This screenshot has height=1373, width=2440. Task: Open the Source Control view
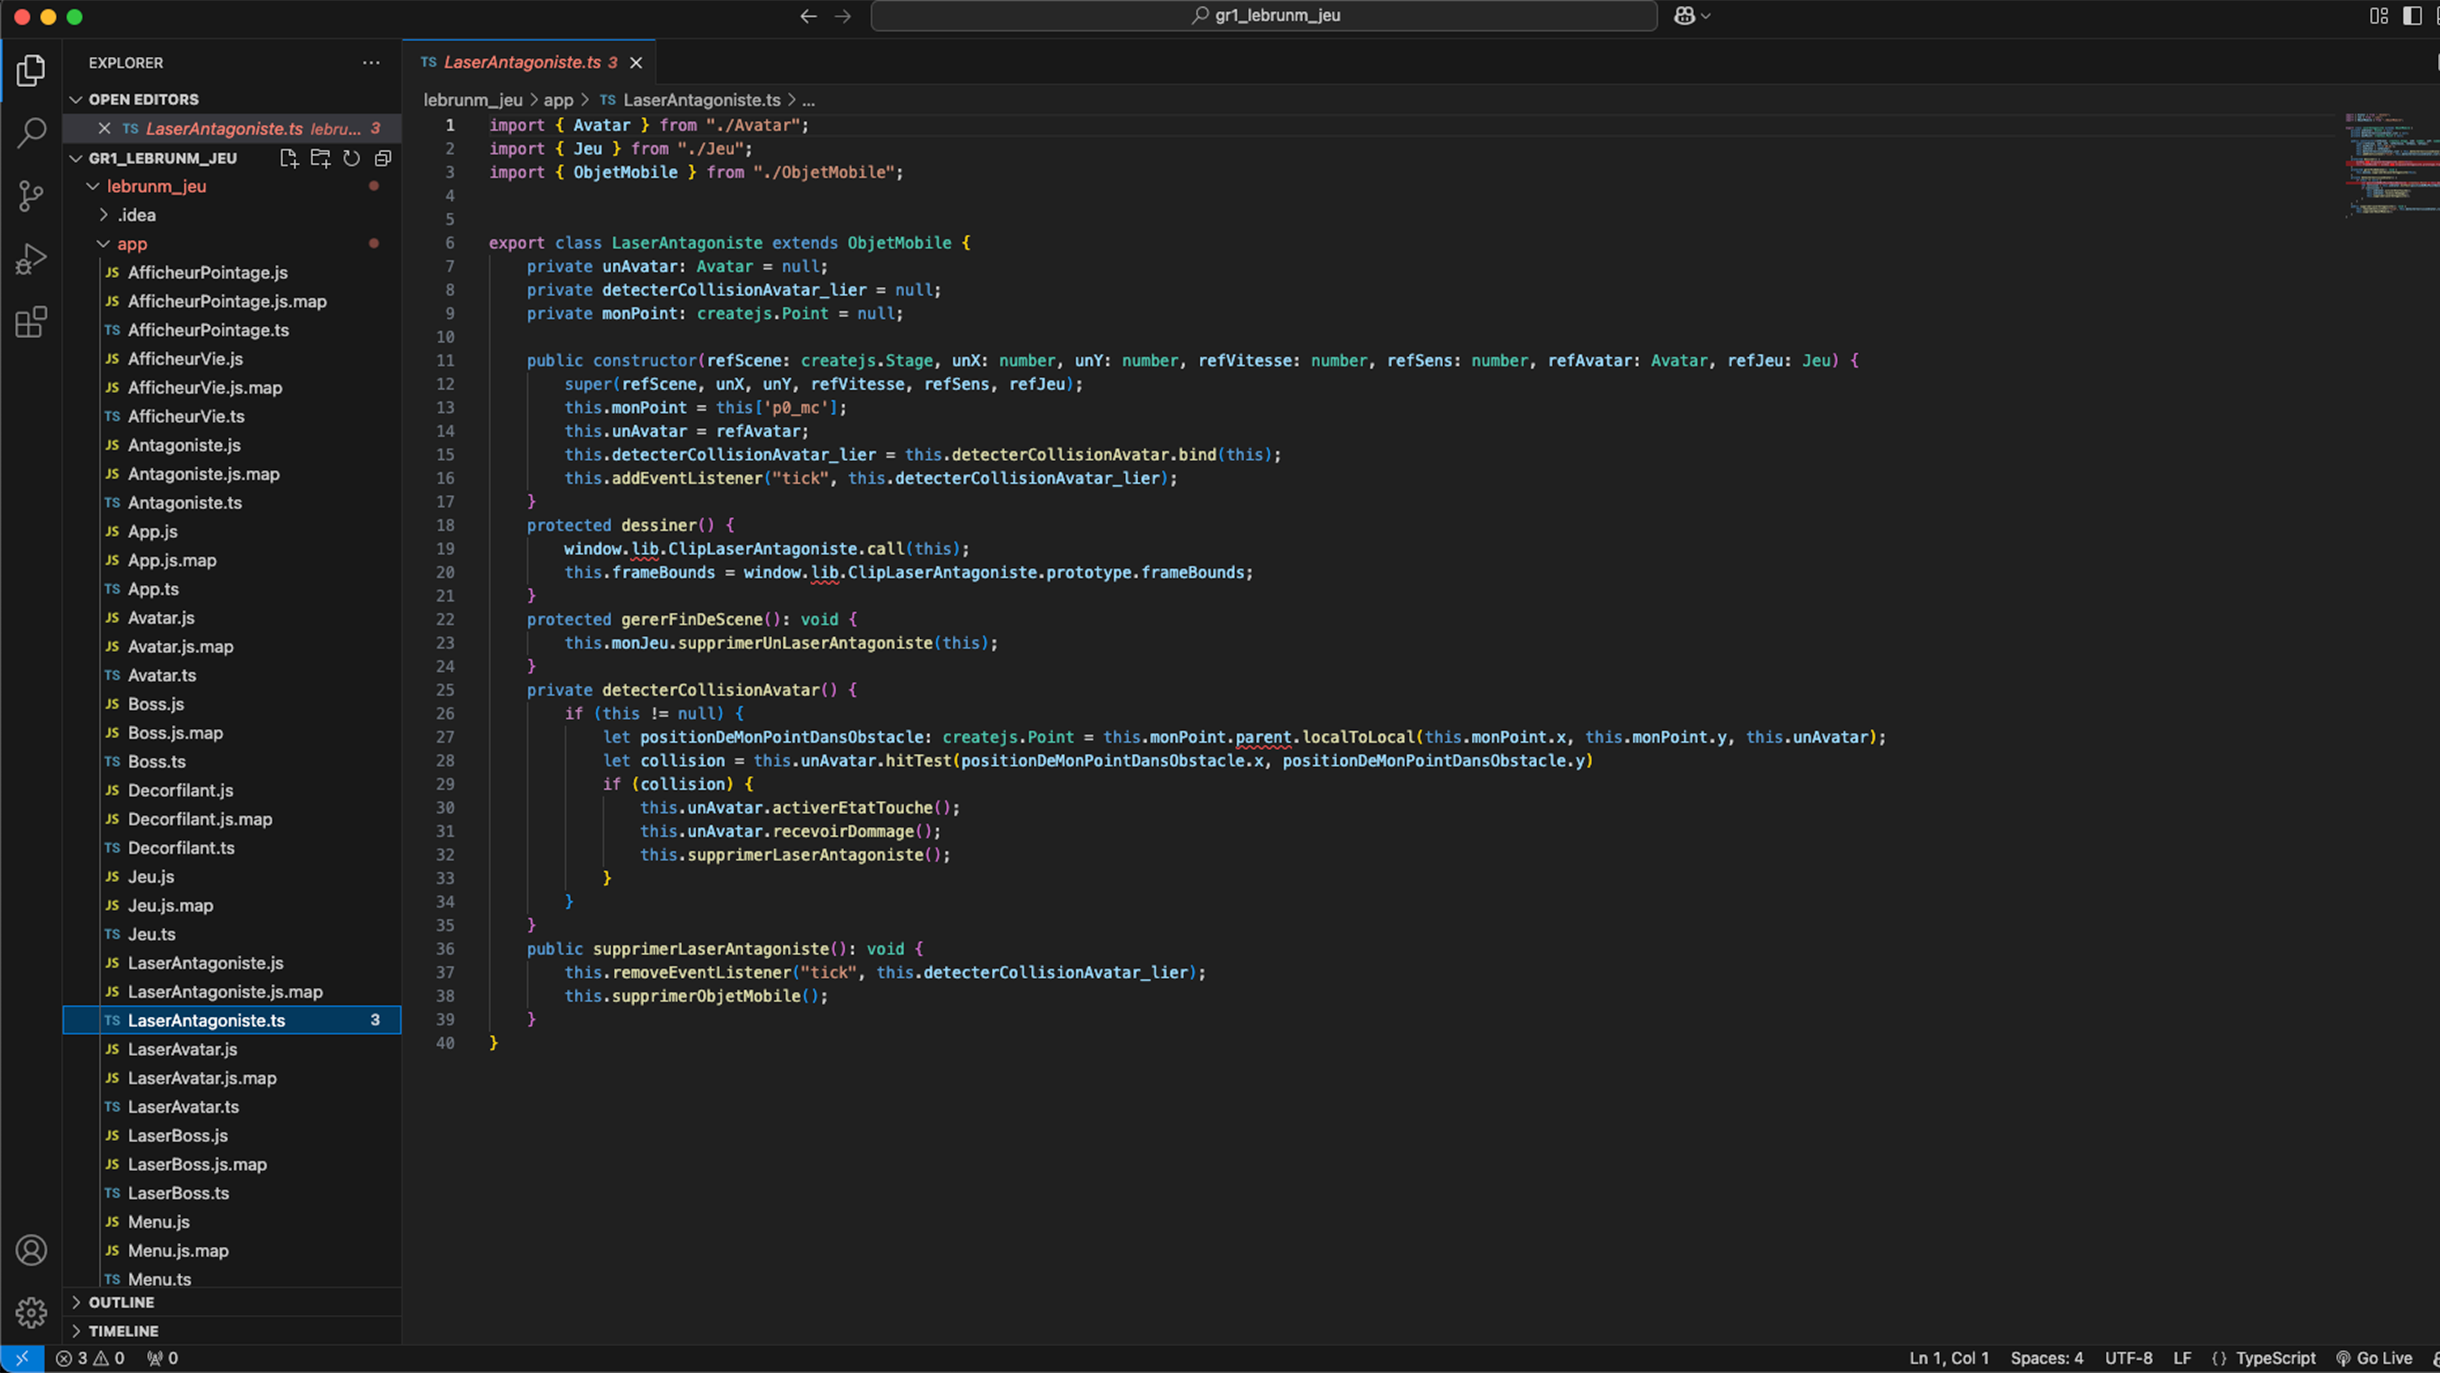[31, 195]
